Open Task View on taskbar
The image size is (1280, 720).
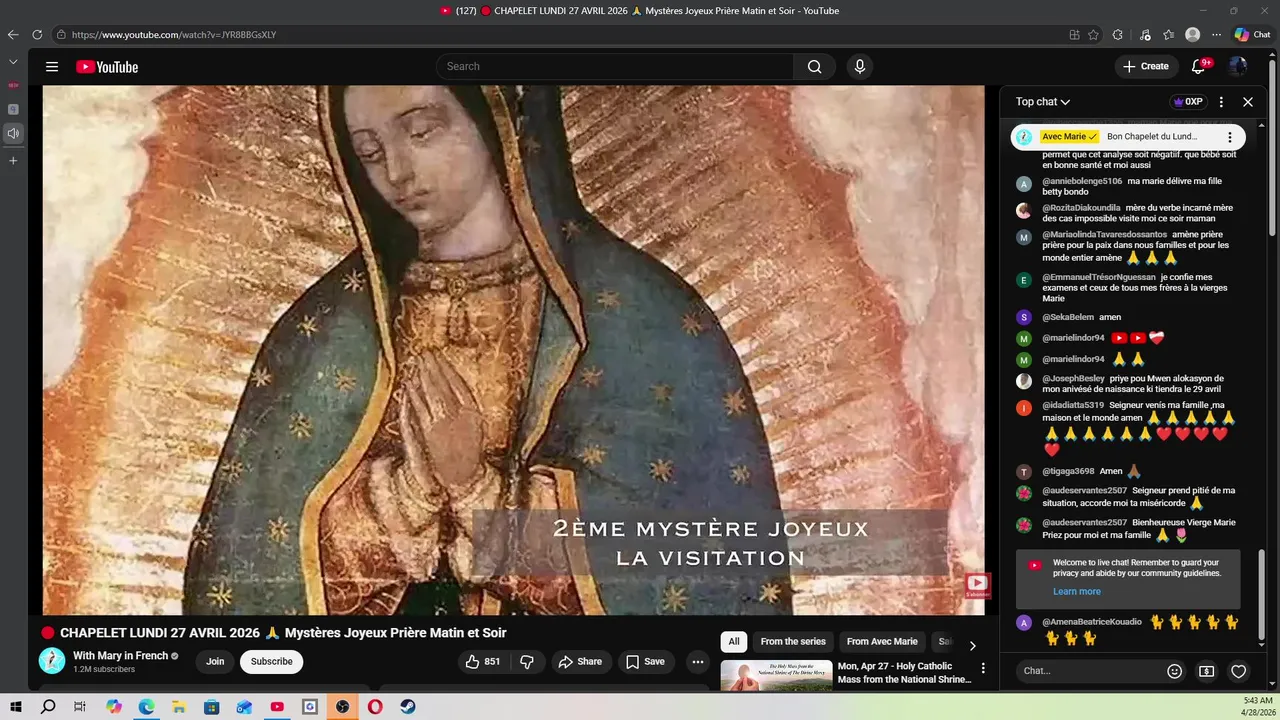pyautogui.click(x=80, y=706)
